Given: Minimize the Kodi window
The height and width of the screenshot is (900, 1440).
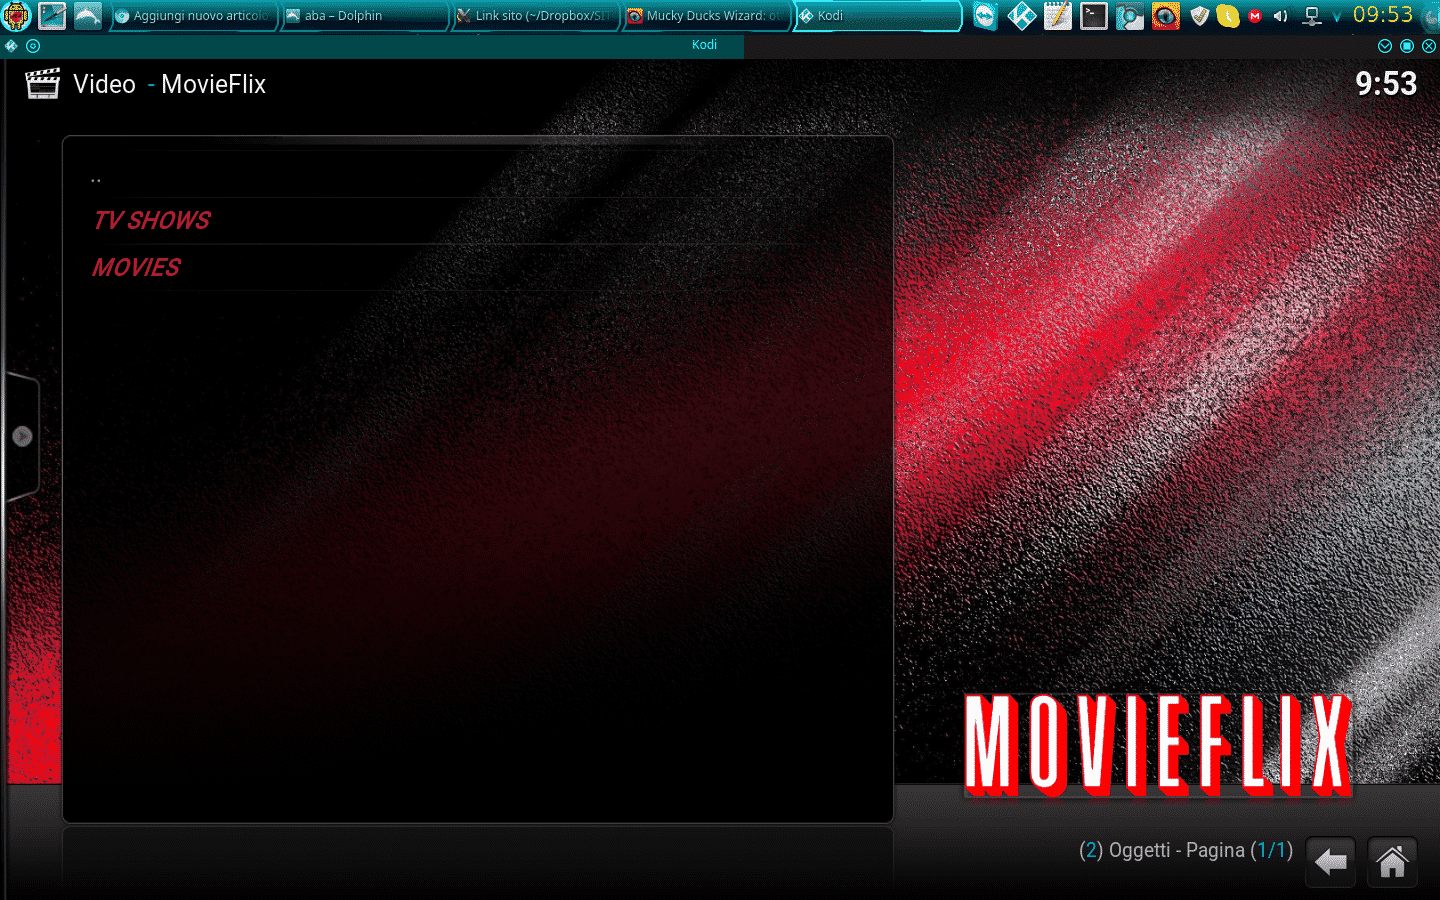Looking at the screenshot, I should click(1385, 46).
